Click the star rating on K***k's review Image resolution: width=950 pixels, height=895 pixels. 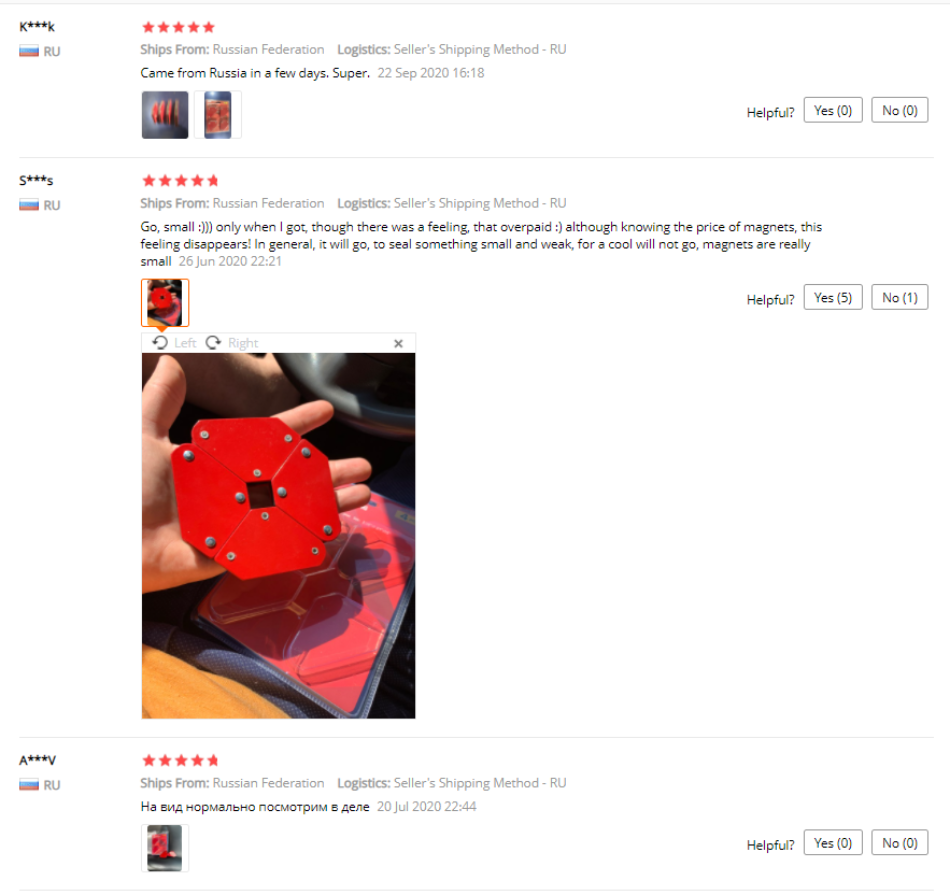coord(178,27)
